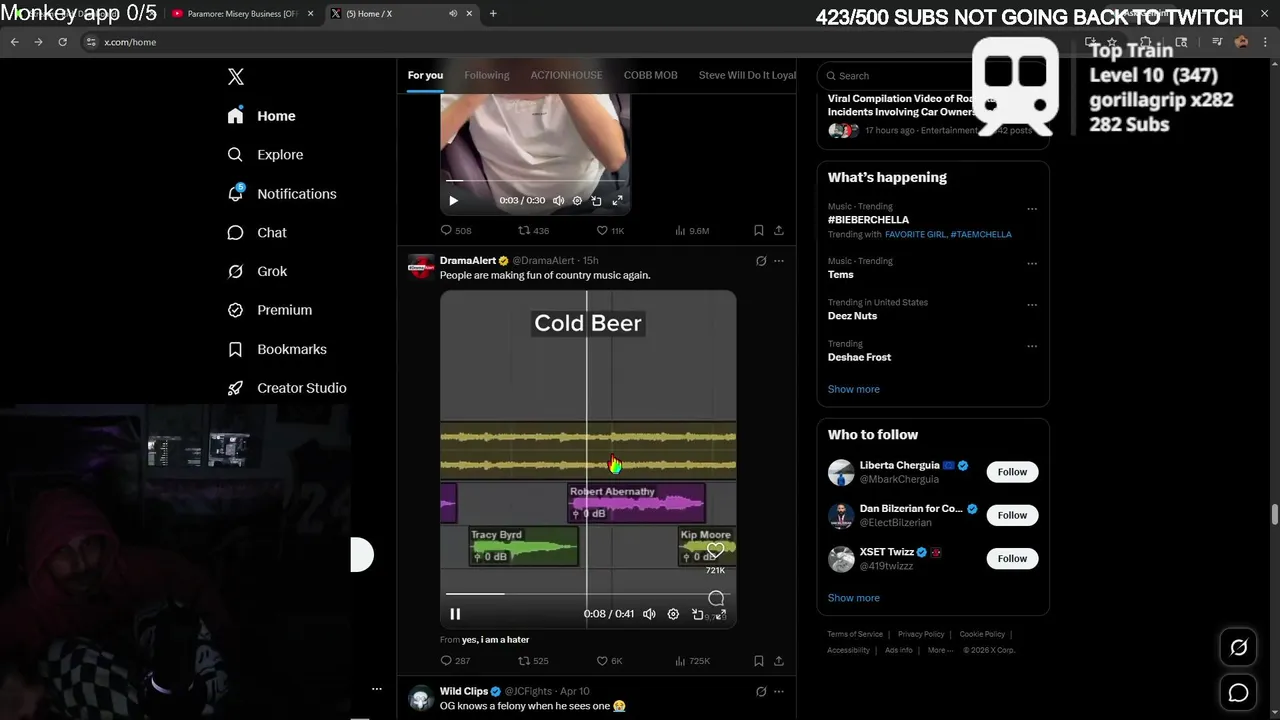Click the X search field

(933, 76)
